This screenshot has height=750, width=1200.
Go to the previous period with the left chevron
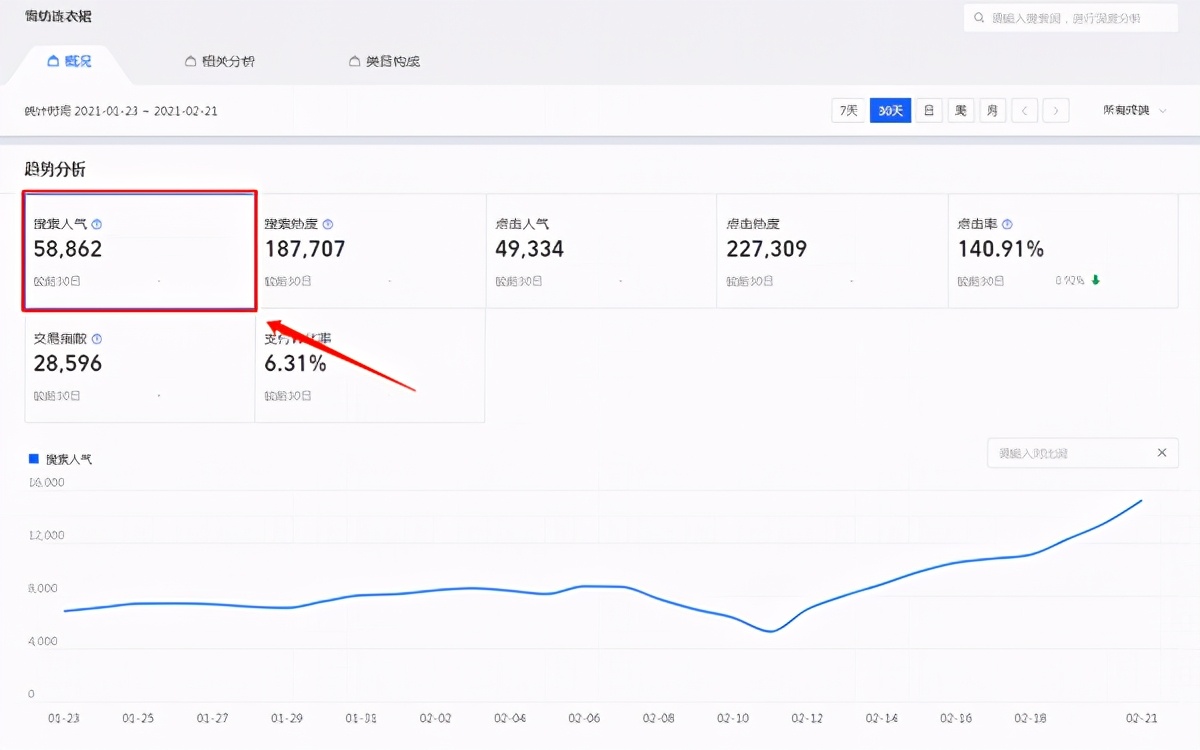(x=1024, y=111)
